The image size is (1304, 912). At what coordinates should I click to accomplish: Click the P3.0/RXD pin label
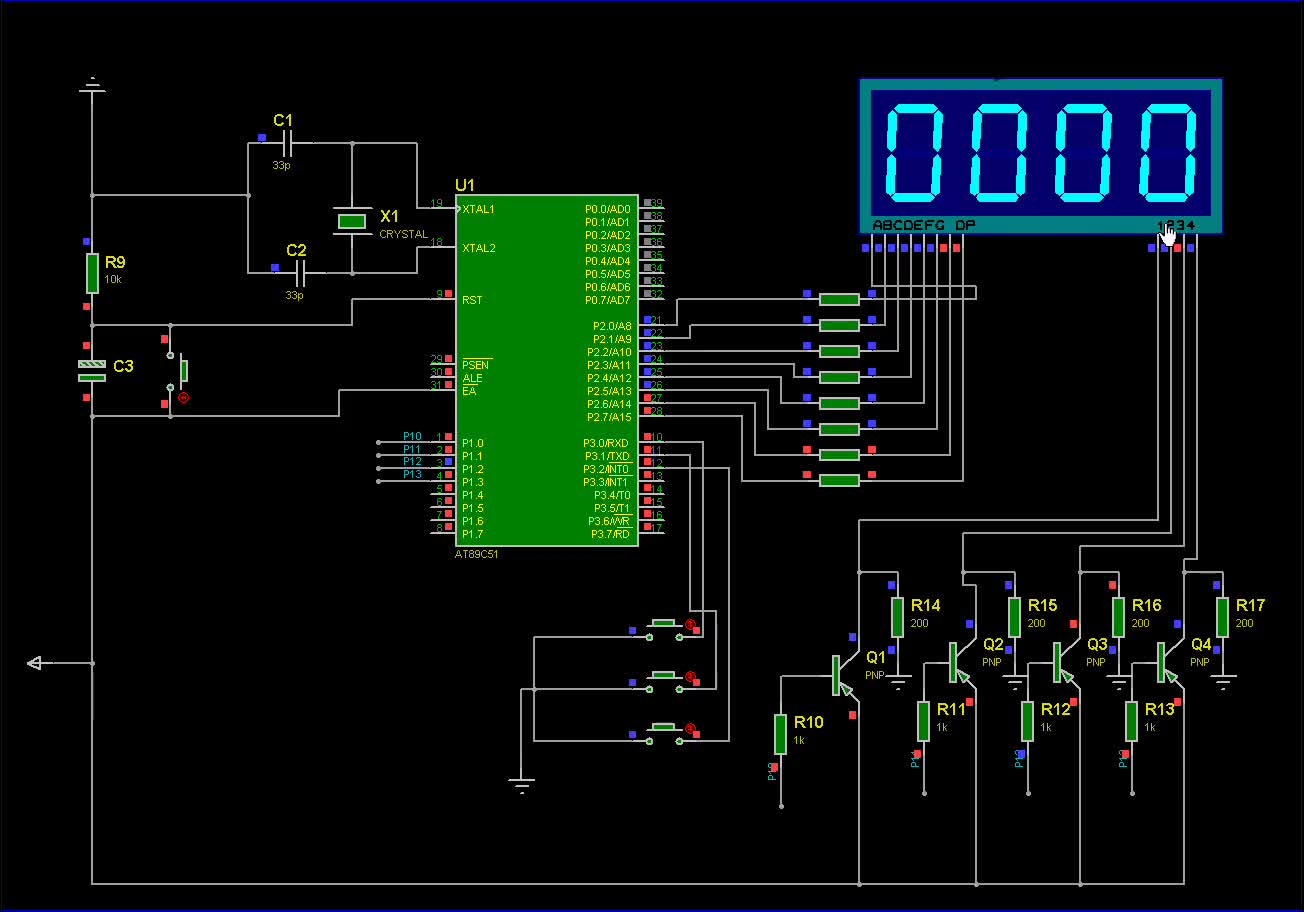click(607, 443)
